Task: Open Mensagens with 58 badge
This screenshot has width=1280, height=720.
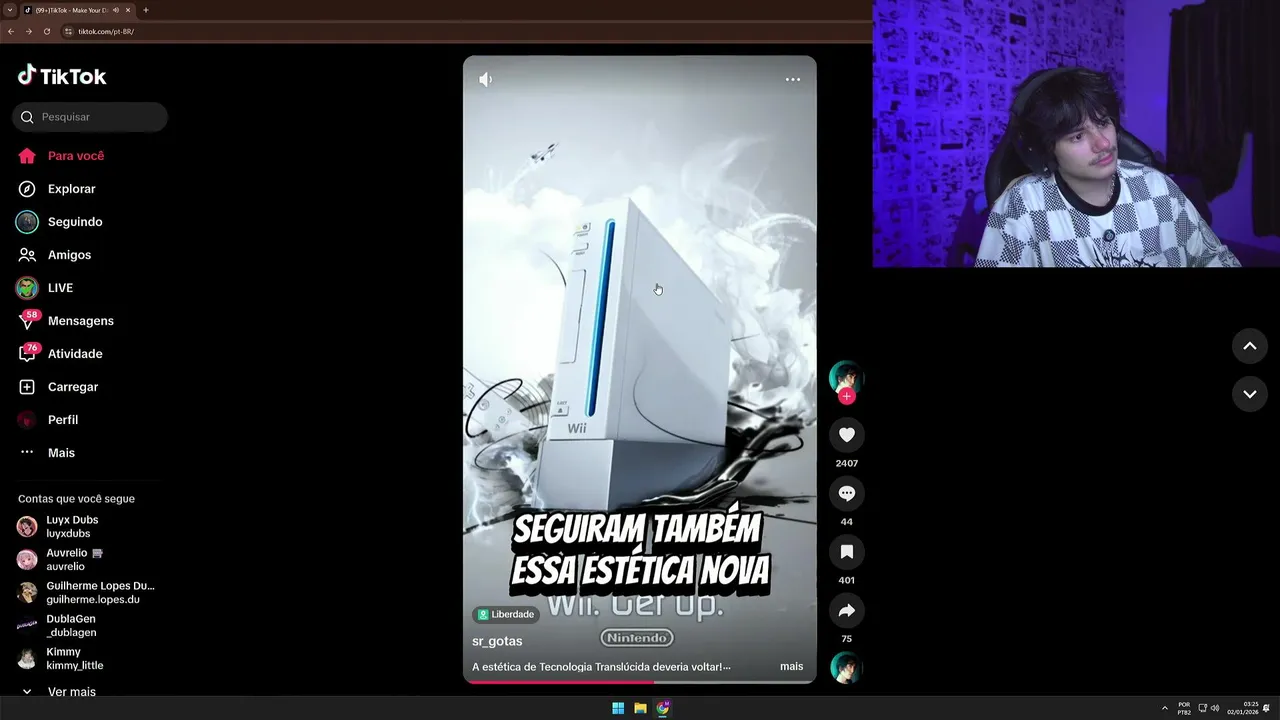Action: (x=66, y=321)
